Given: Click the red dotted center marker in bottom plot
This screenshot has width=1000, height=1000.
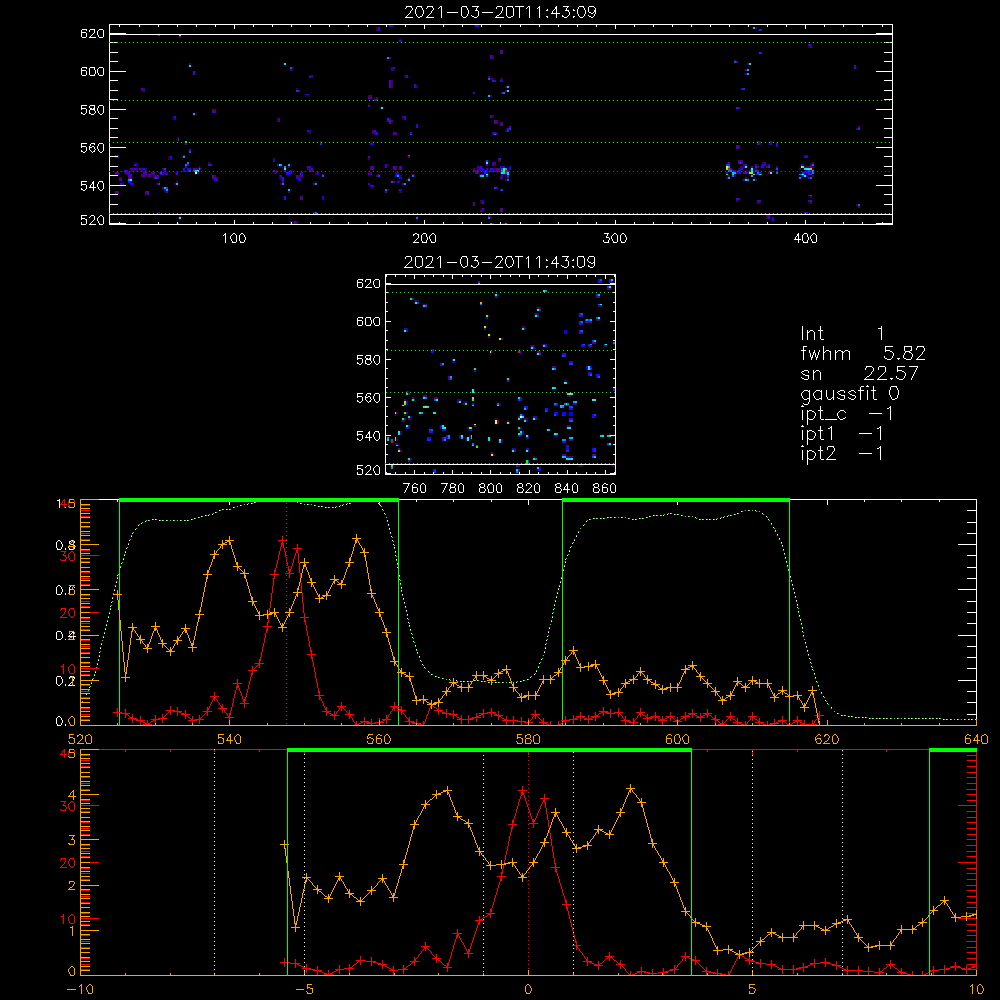Looking at the screenshot, I should click(x=528, y=862).
